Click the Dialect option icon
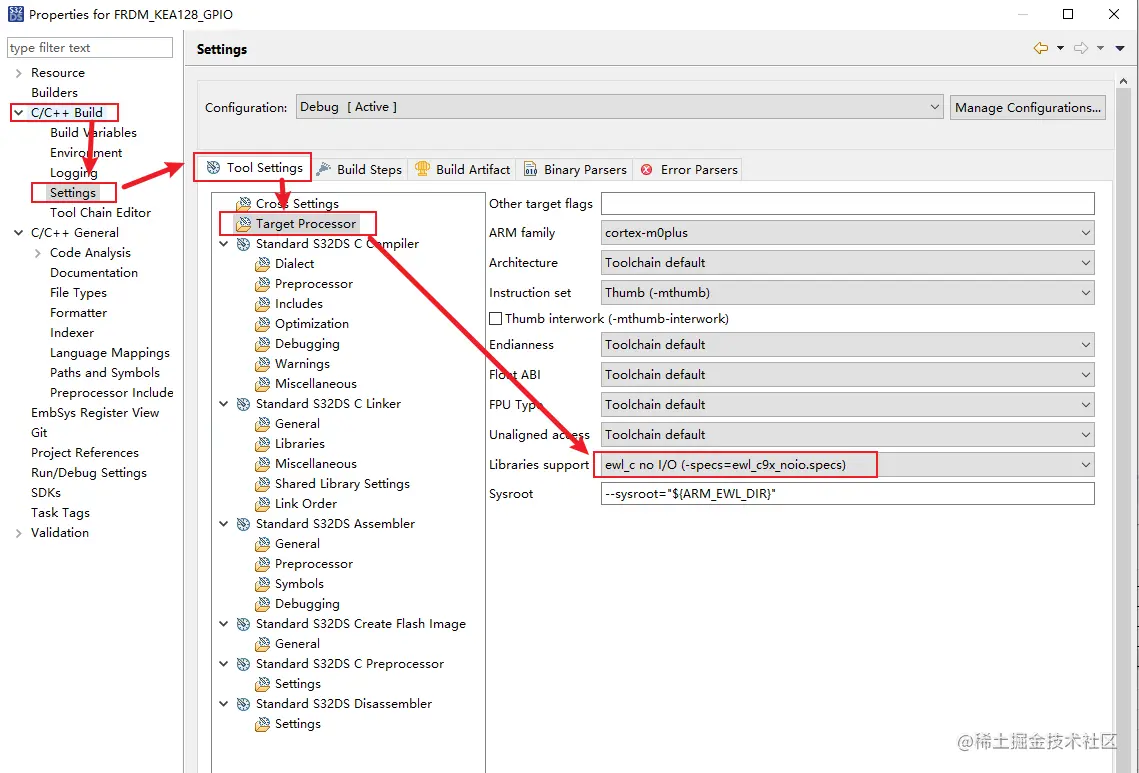The width and height of the screenshot is (1139, 773). tap(262, 264)
